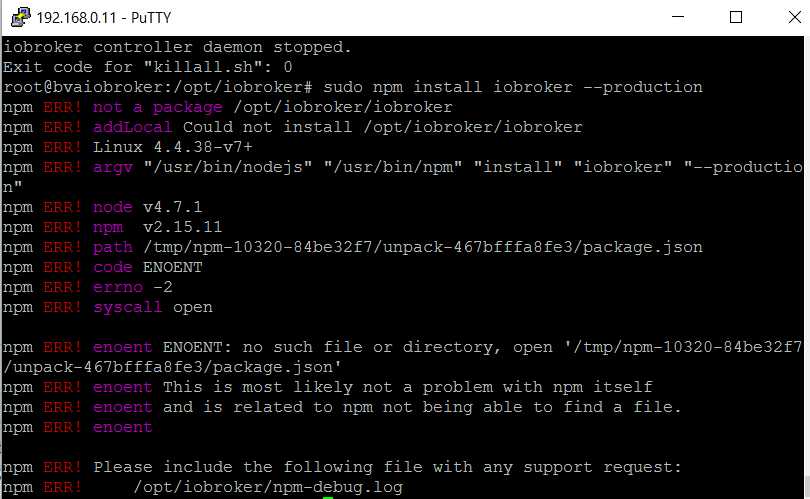Click the "syscall open" line
The width and height of the screenshot is (810, 499).
coord(152,307)
